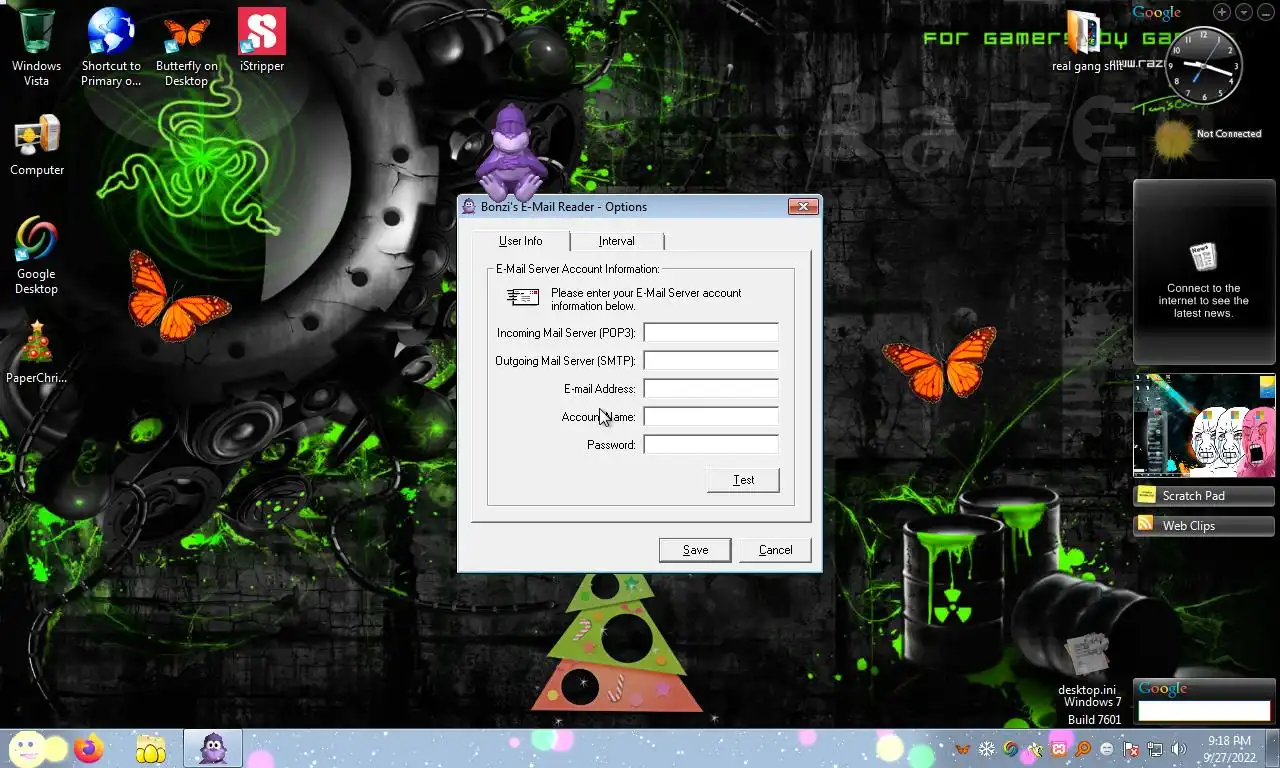Open the real gang folder icon
This screenshot has width=1280, height=768.
coord(1085,42)
